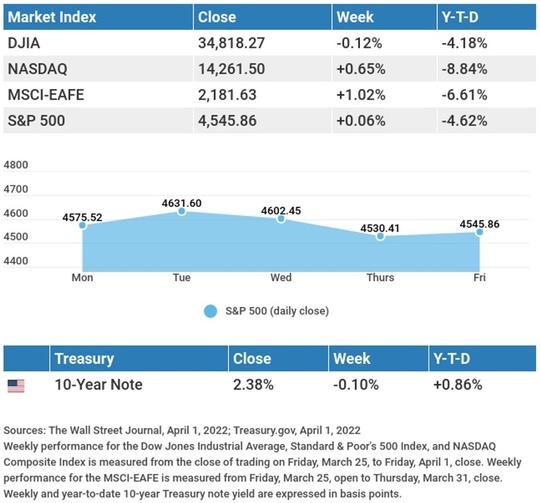Screen dimensions: 540x503
Task: Select Thursday's data point 4530.41
Action: point(380,236)
